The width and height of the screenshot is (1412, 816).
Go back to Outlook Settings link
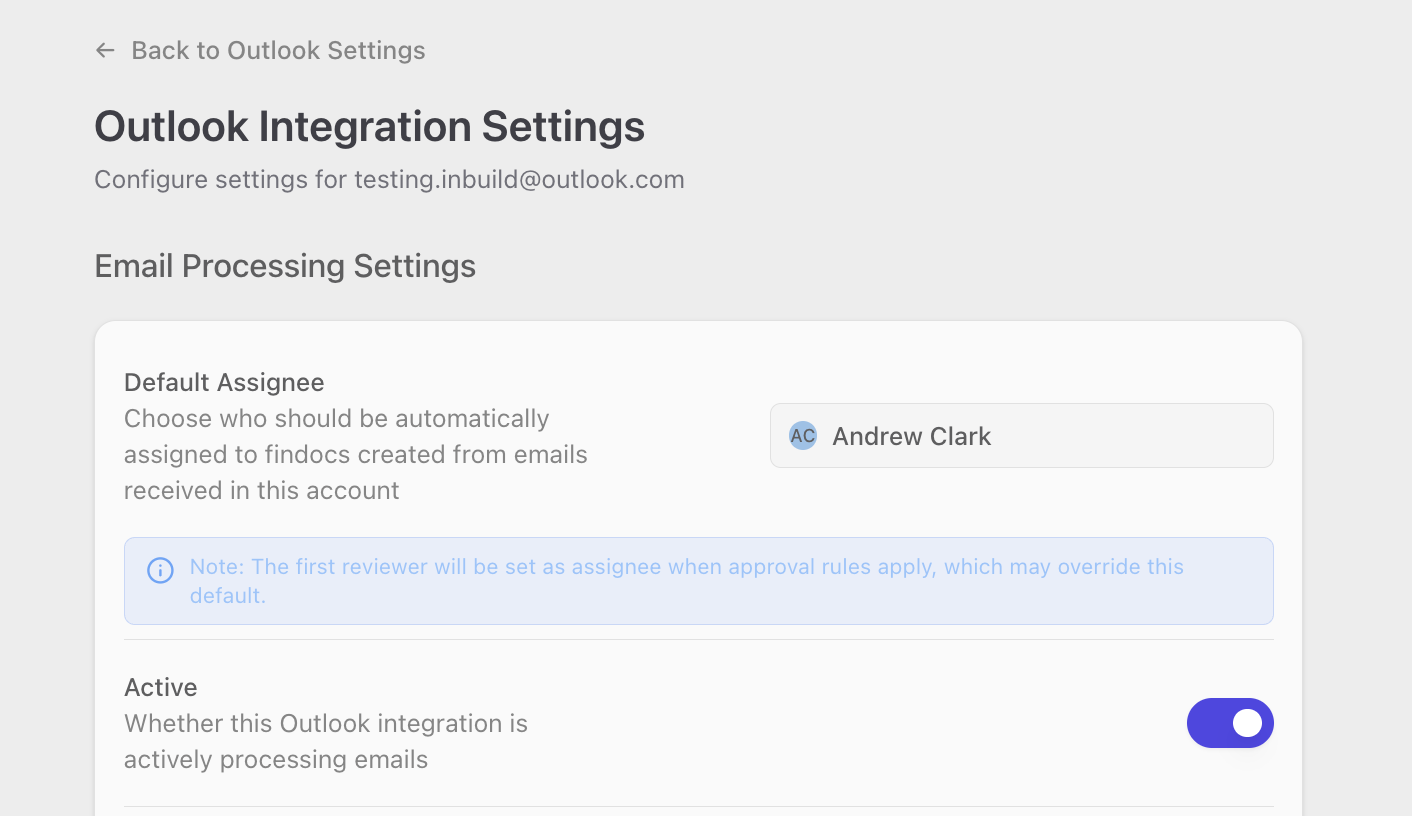[x=260, y=50]
